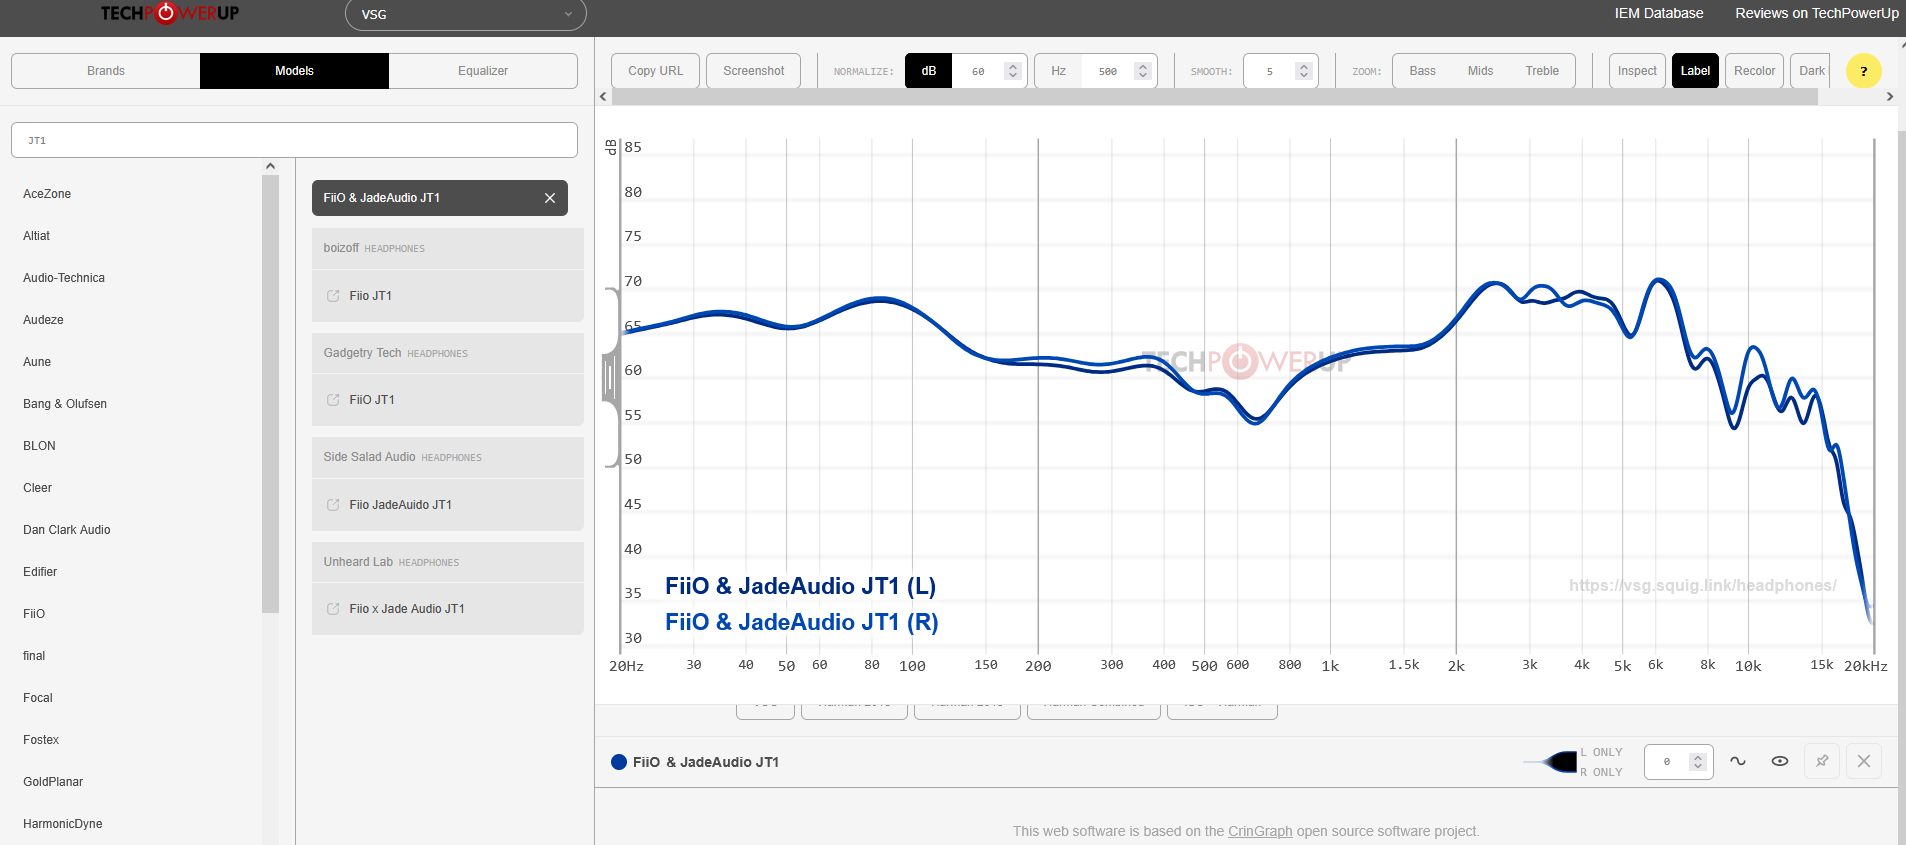
Task: Open boizoff Fiio JT1 external link icon
Action: (x=333, y=296)
